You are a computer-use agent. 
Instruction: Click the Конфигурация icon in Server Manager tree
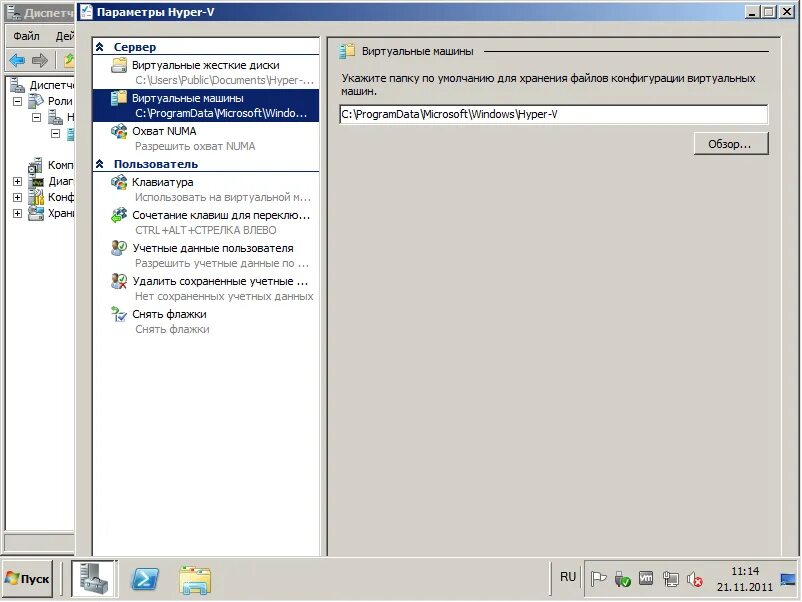36,197
